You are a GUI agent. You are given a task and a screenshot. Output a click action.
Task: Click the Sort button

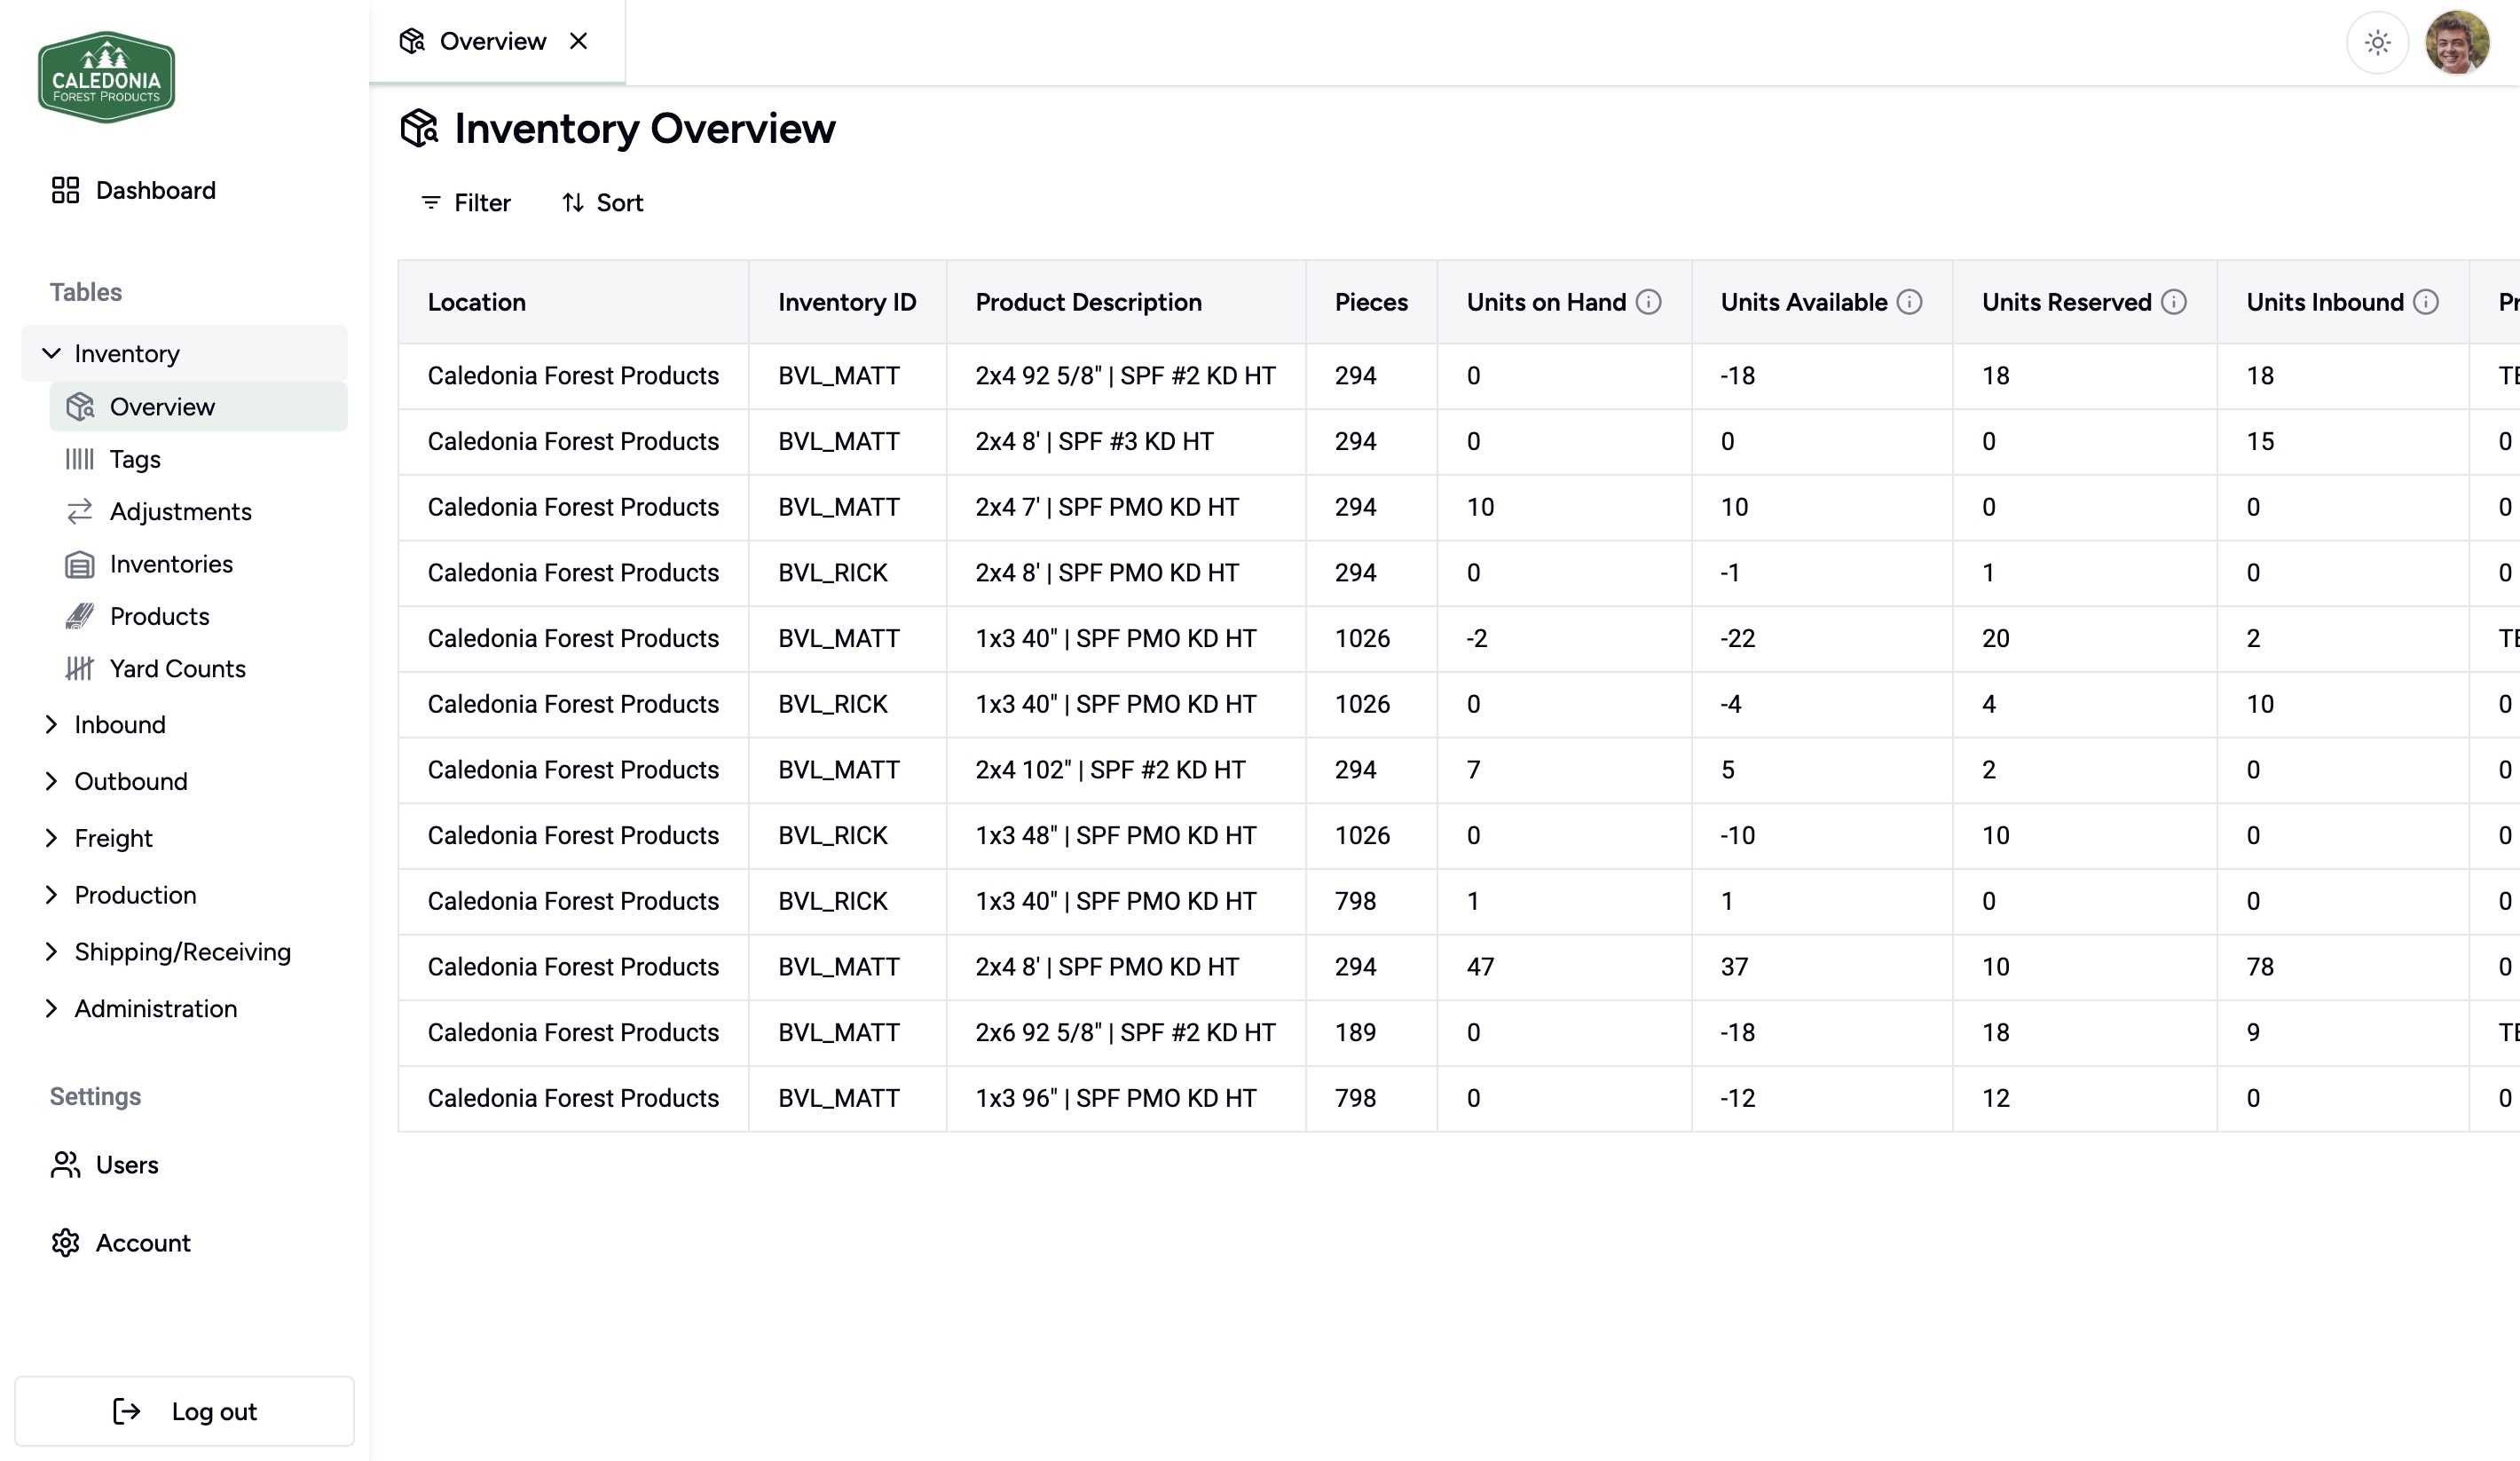click(602, 203)
